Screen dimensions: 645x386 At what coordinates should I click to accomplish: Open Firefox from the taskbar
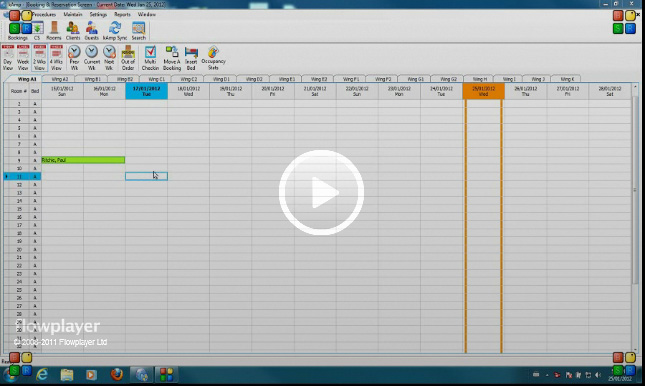(x=117, y=374)
